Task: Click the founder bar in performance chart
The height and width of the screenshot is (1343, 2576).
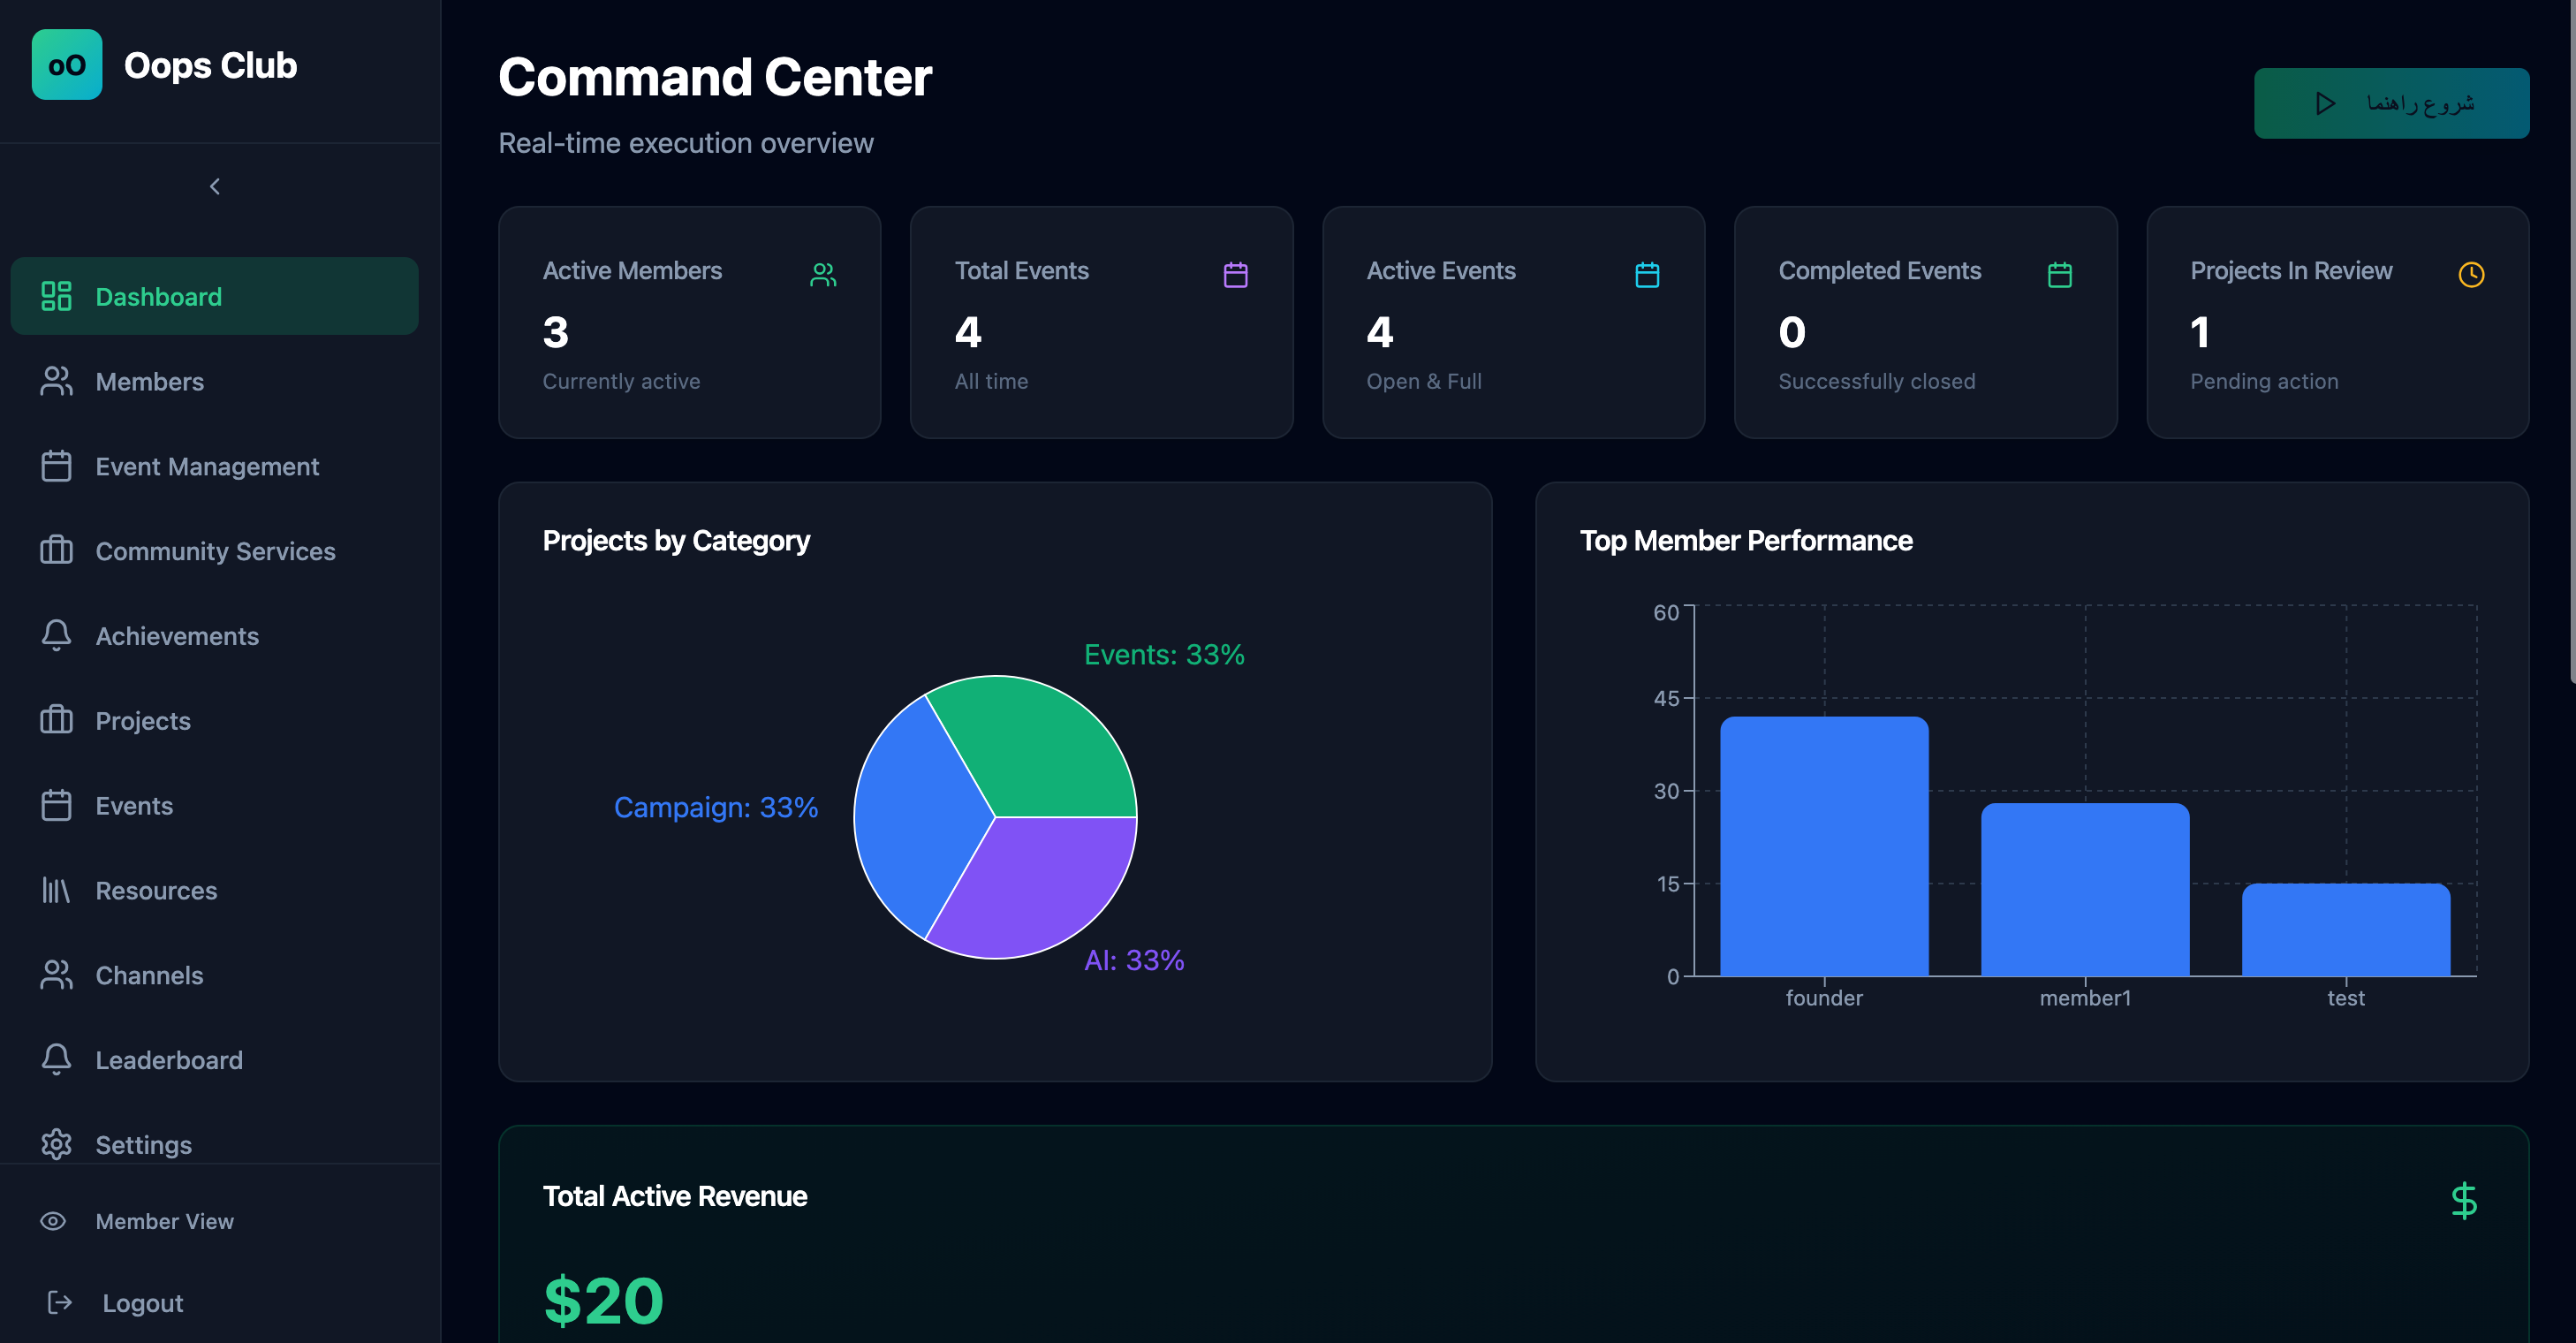Action: click(x=1824, y=846)
